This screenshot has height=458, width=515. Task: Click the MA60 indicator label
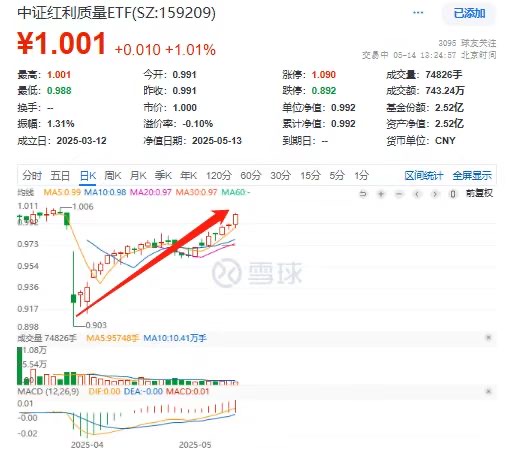(236, 192)
